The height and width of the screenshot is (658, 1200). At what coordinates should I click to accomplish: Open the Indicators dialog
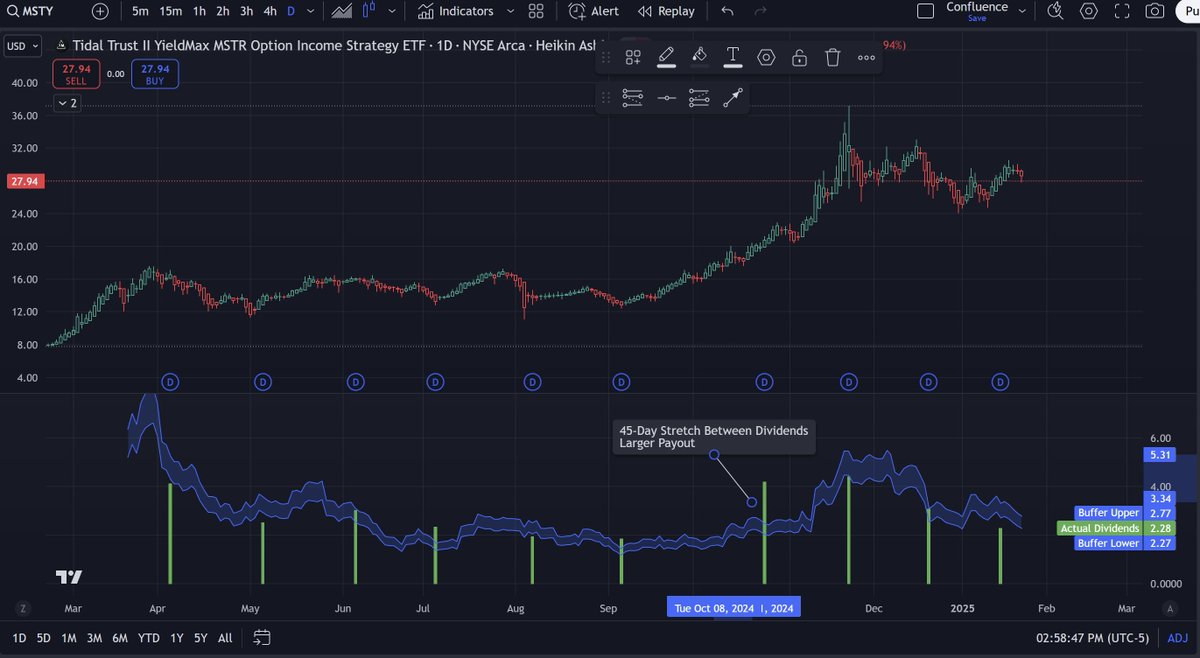(x=456, y=11)
